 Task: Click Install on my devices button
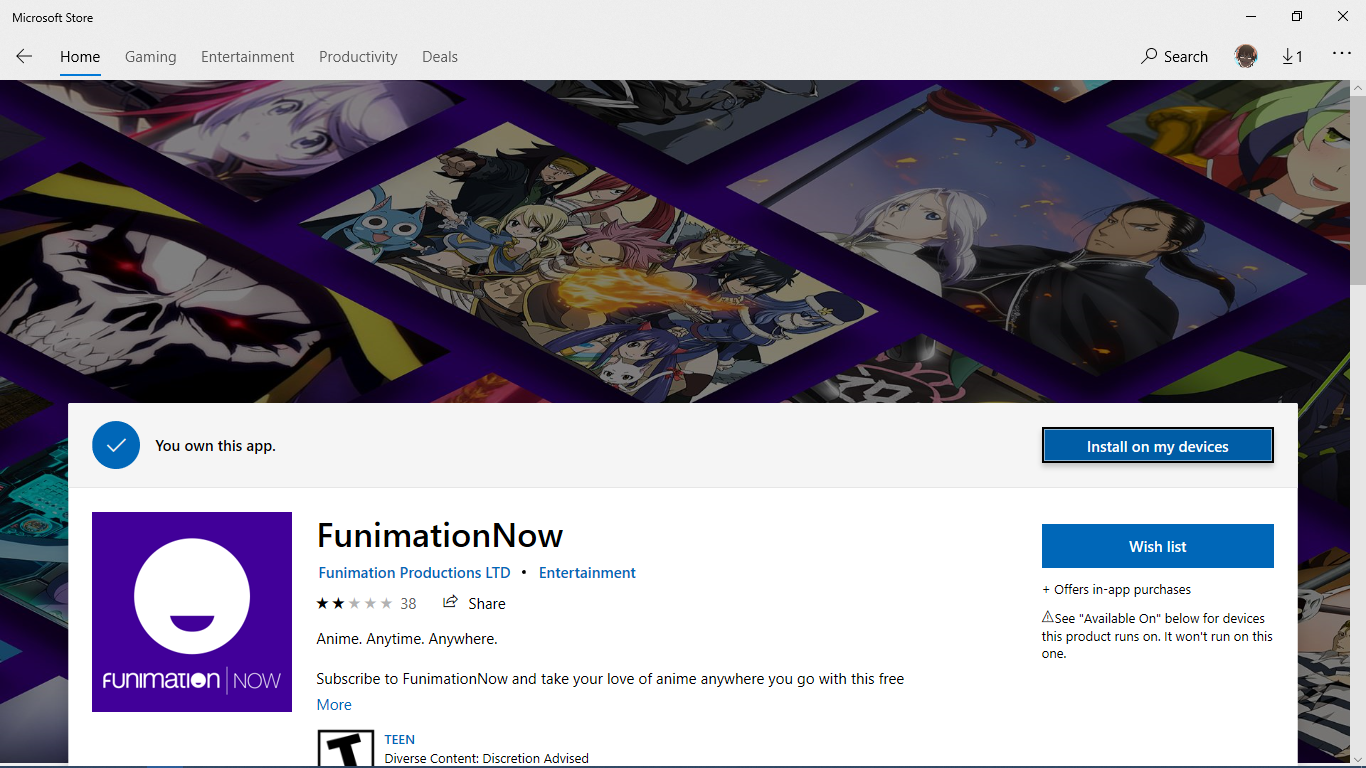pos(1158,446)
